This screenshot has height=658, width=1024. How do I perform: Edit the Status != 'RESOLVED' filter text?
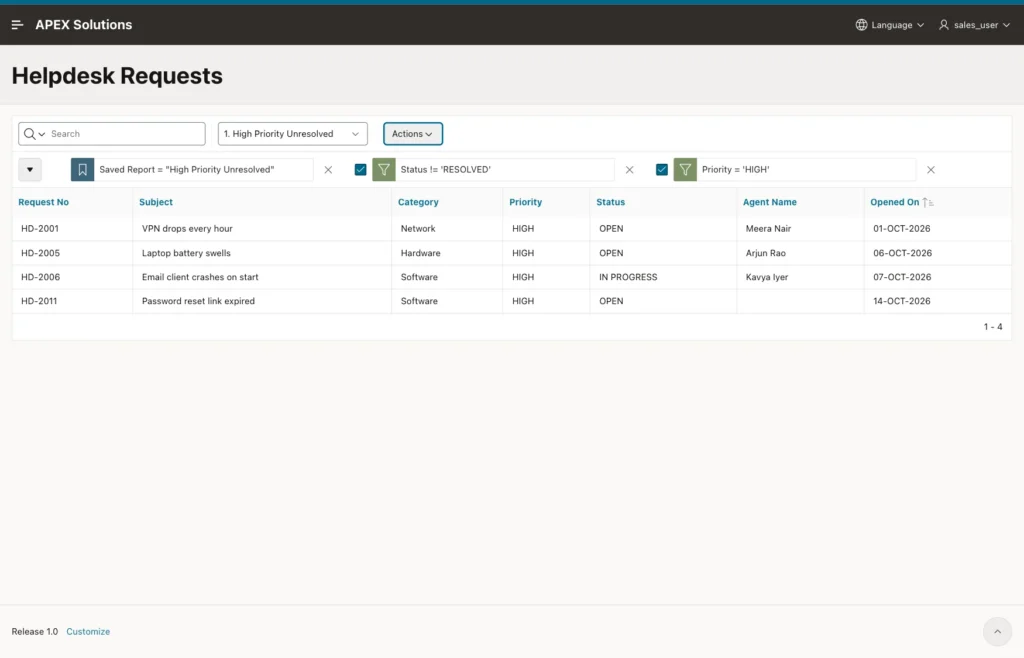(445, 170)
